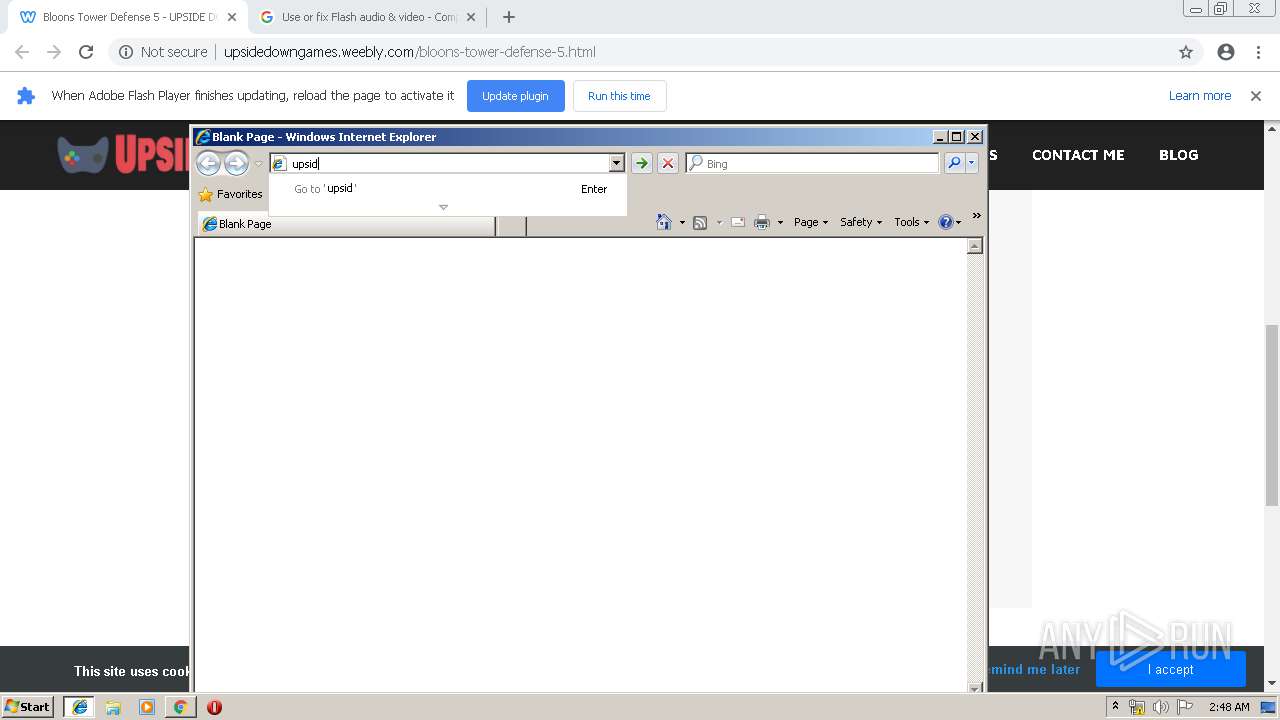The width and height of the screenshot is (1280, 720).
Task: Click the plugin puzzle piece icon
Action: [x=26, y=96]
